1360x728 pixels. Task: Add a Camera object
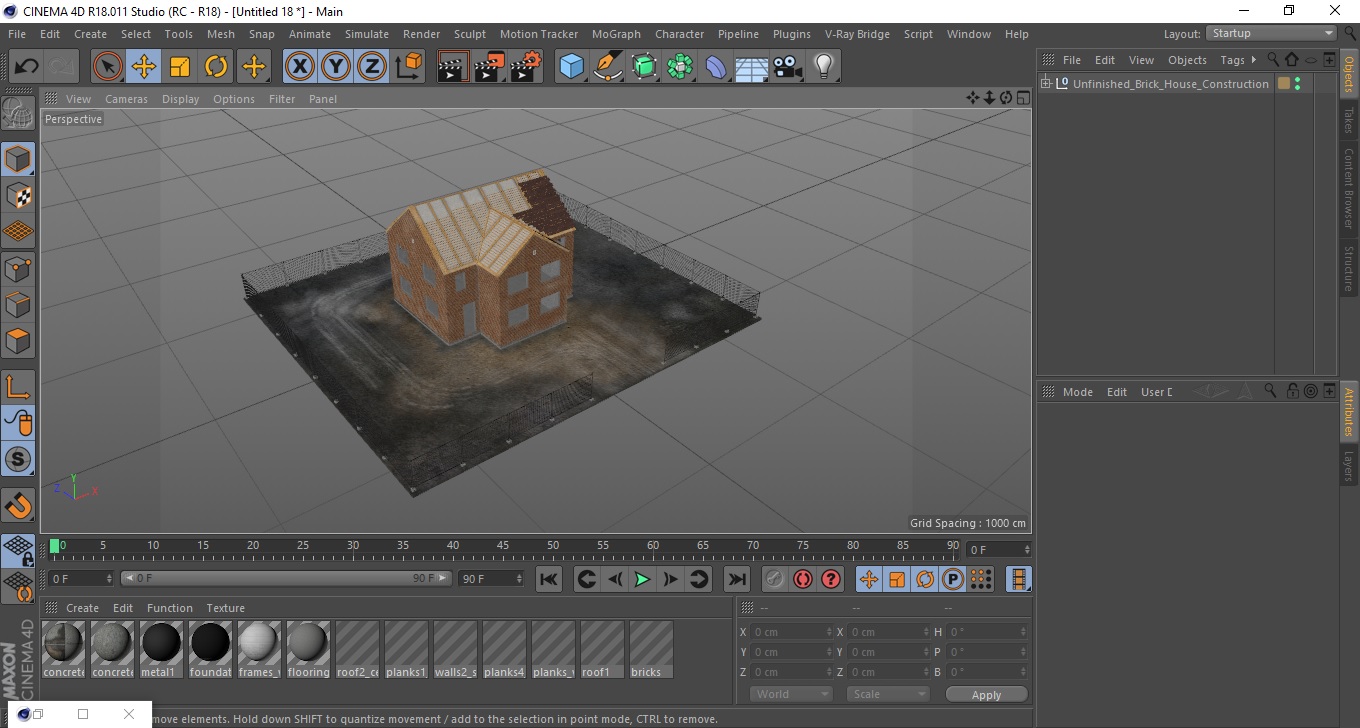(788, 67)
